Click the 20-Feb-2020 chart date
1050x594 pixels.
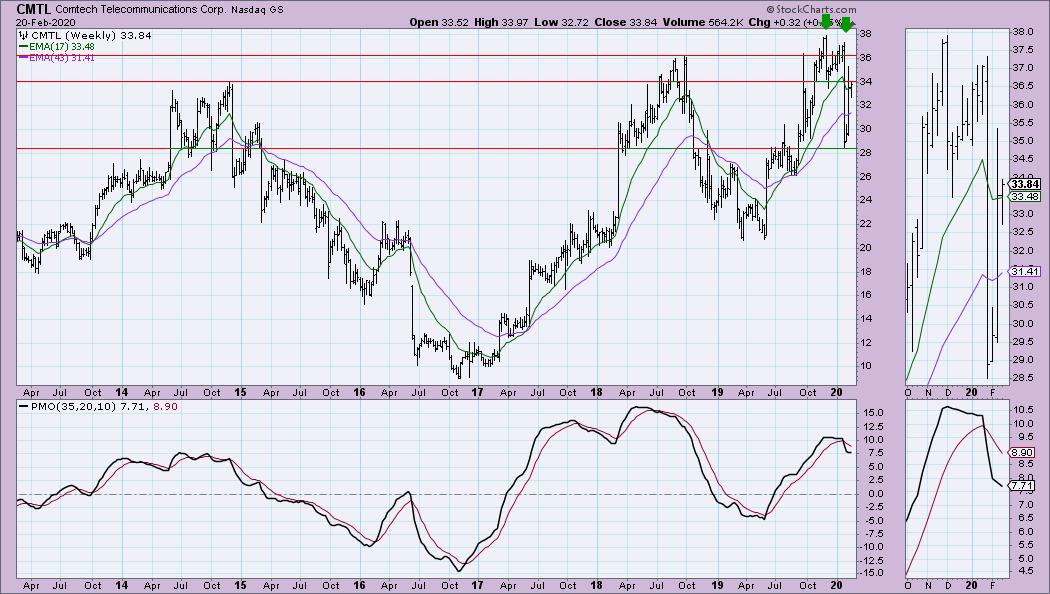[x=46, y=22]
